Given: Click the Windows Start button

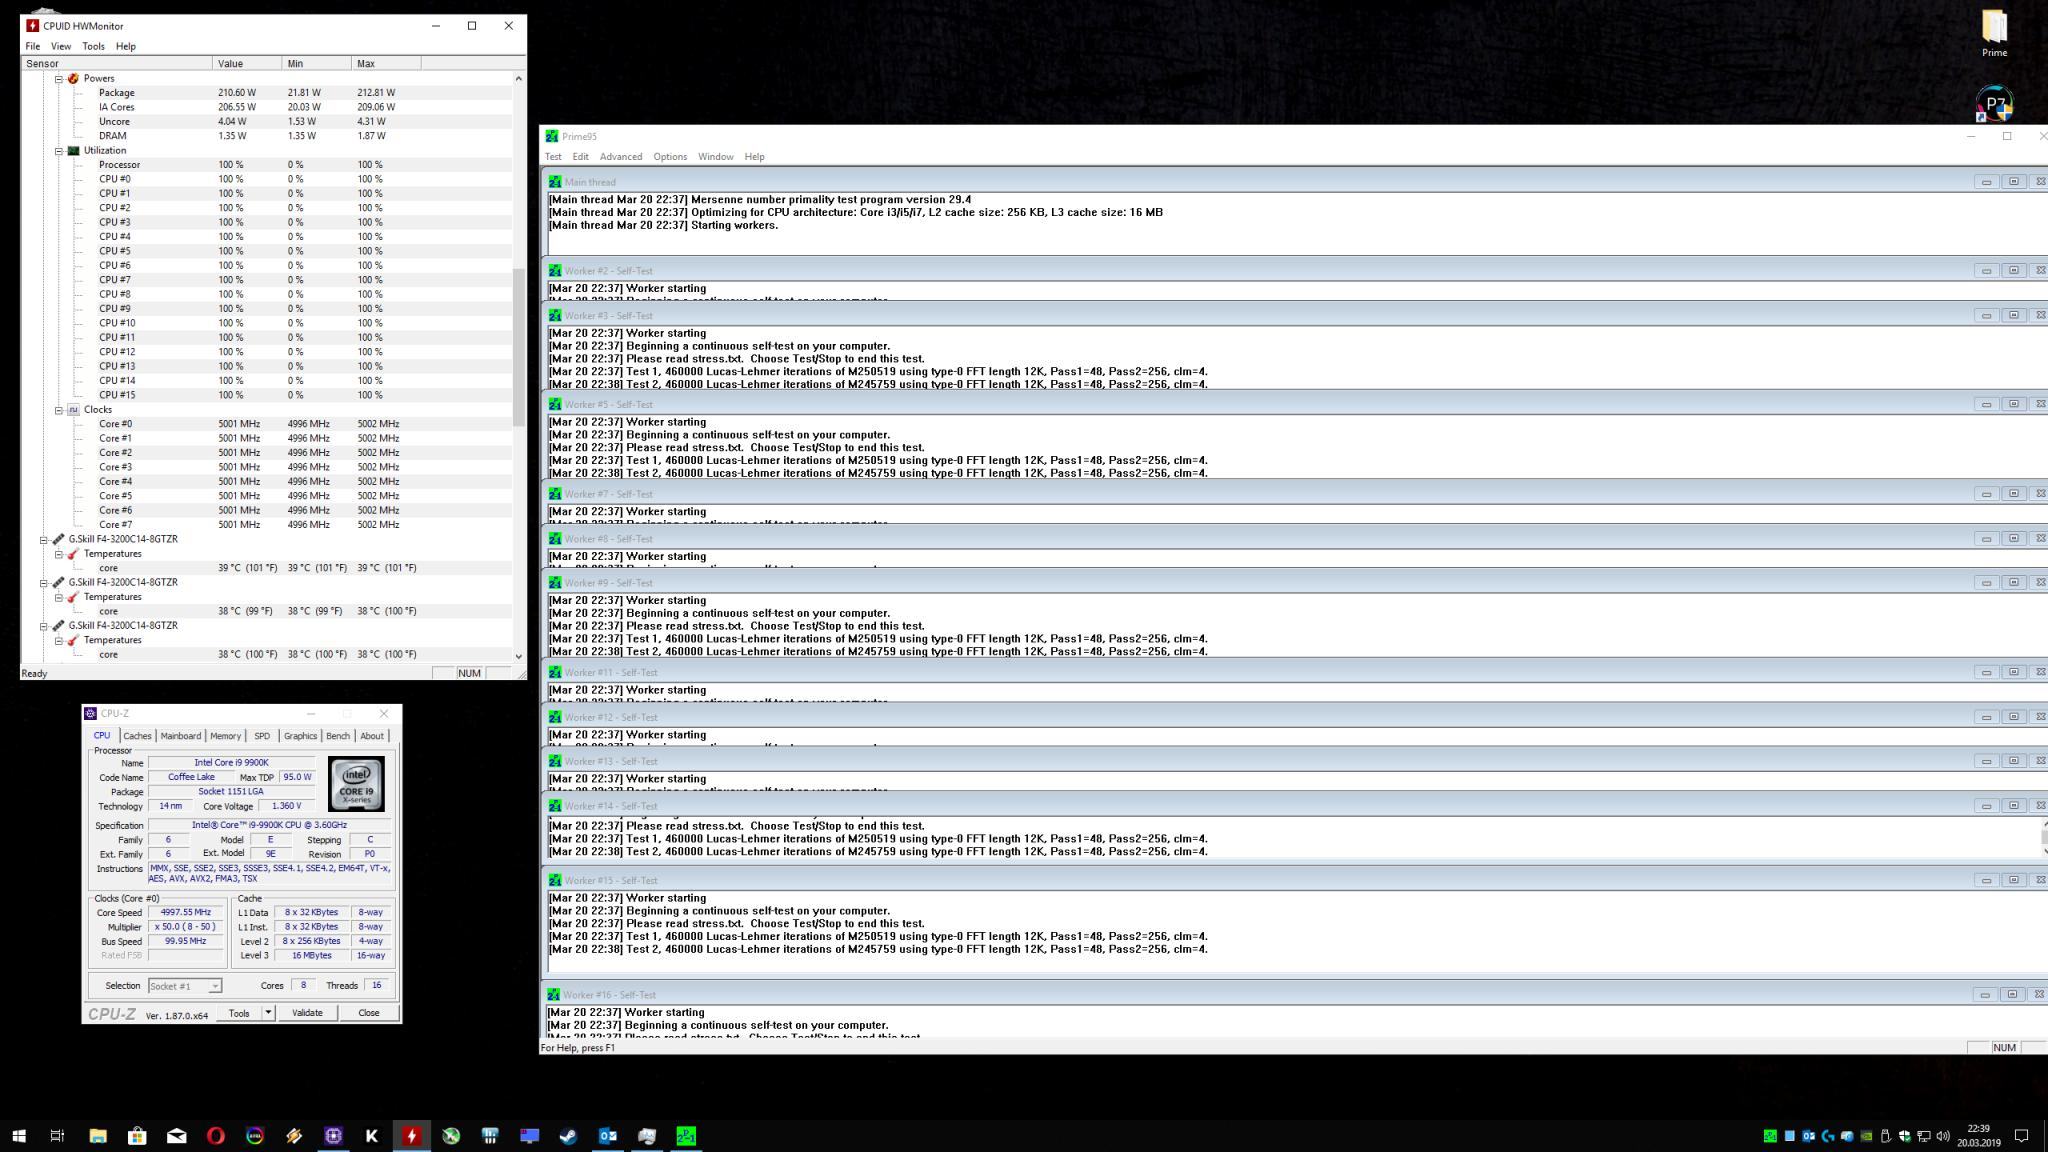Looking at the screenshot, I should (19, 1135).
